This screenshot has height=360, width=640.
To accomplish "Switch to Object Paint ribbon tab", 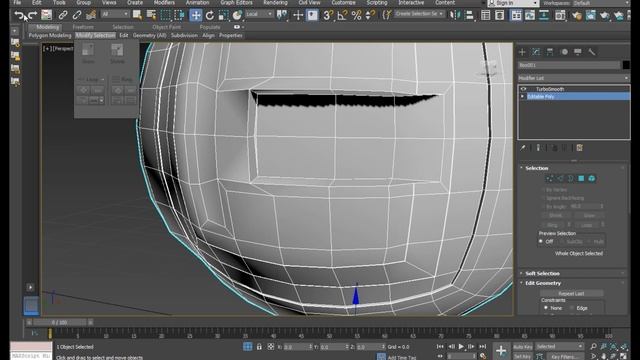I will (x=167, y=27).
